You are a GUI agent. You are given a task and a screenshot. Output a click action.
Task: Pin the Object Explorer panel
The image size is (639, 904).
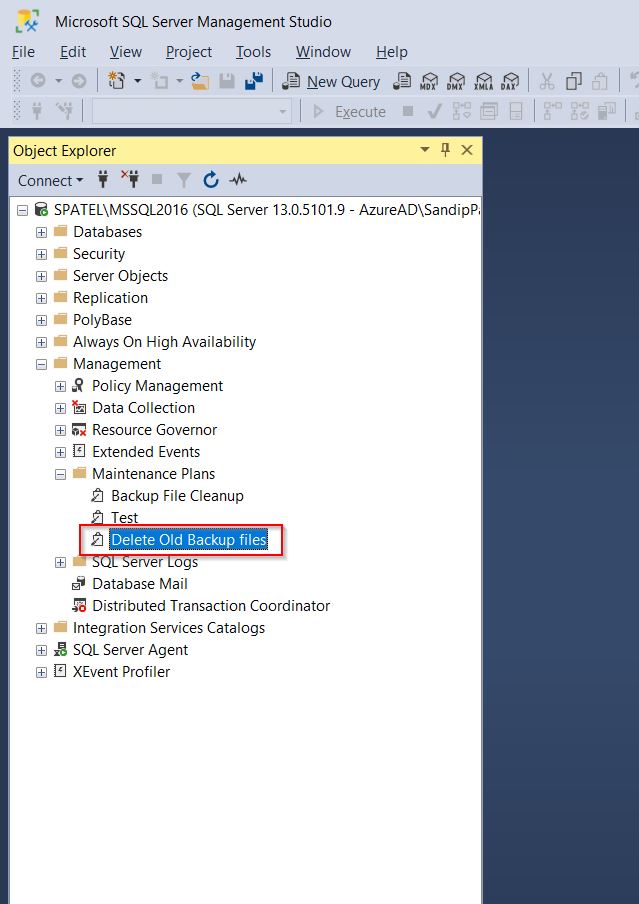(445, 150)
